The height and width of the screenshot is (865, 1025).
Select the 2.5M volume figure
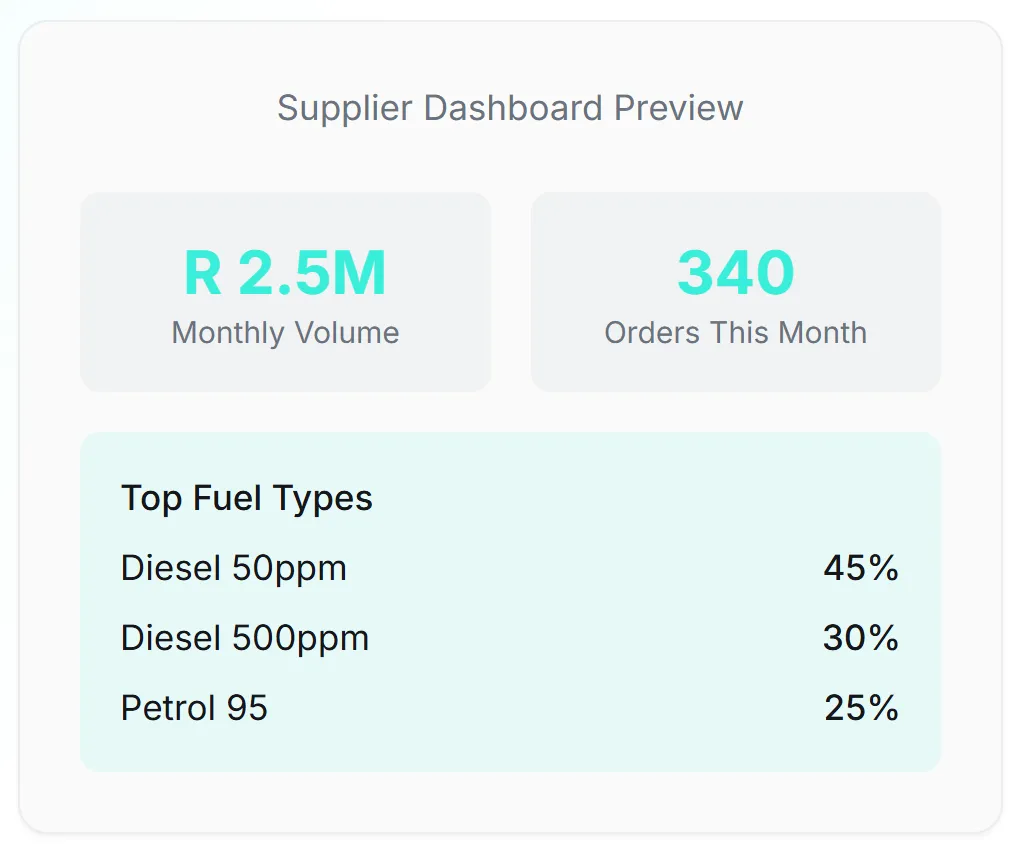(312, 273)
